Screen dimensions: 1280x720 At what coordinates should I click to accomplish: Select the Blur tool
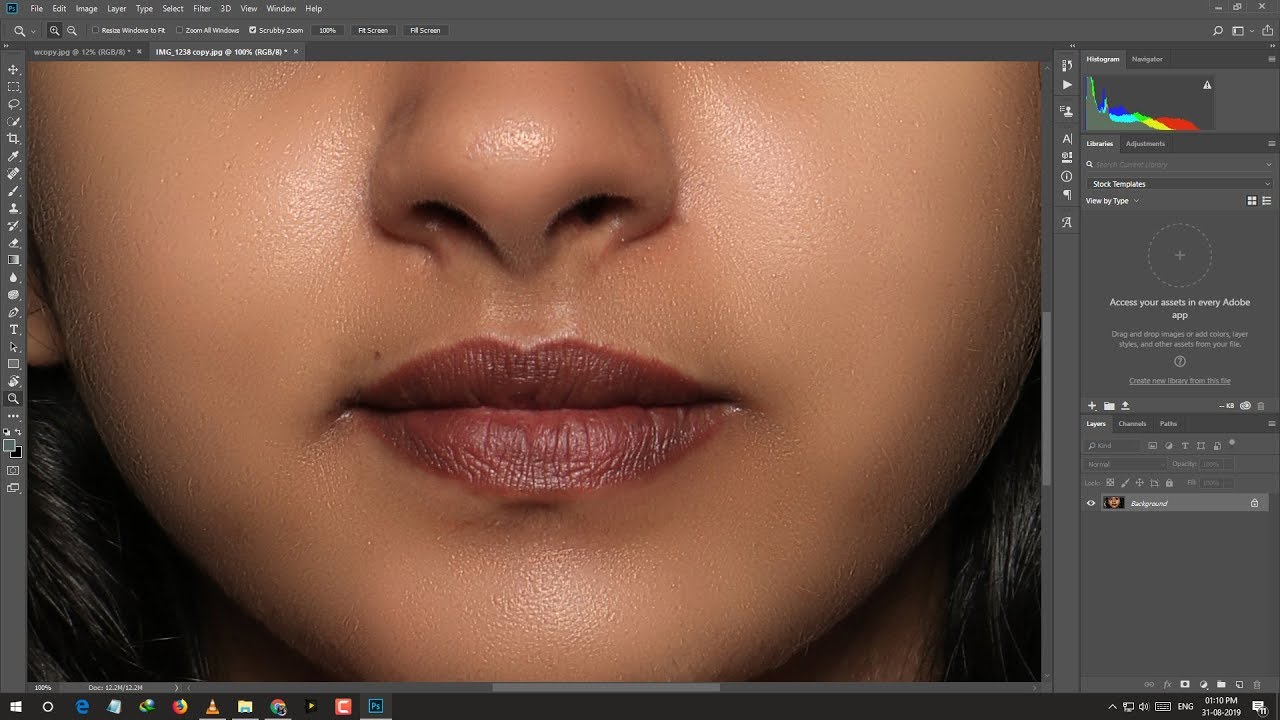pyautogui.click(x=14, y=277)
